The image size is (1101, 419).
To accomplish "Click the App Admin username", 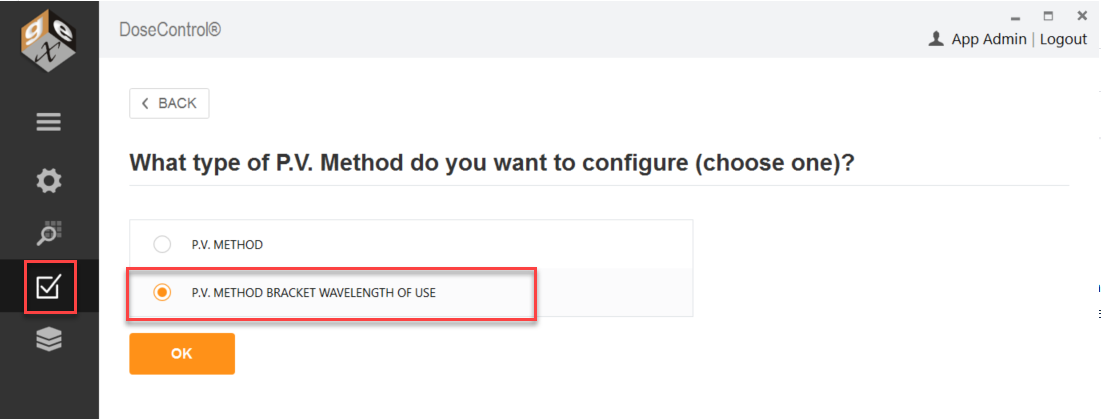I will (989, 40).
